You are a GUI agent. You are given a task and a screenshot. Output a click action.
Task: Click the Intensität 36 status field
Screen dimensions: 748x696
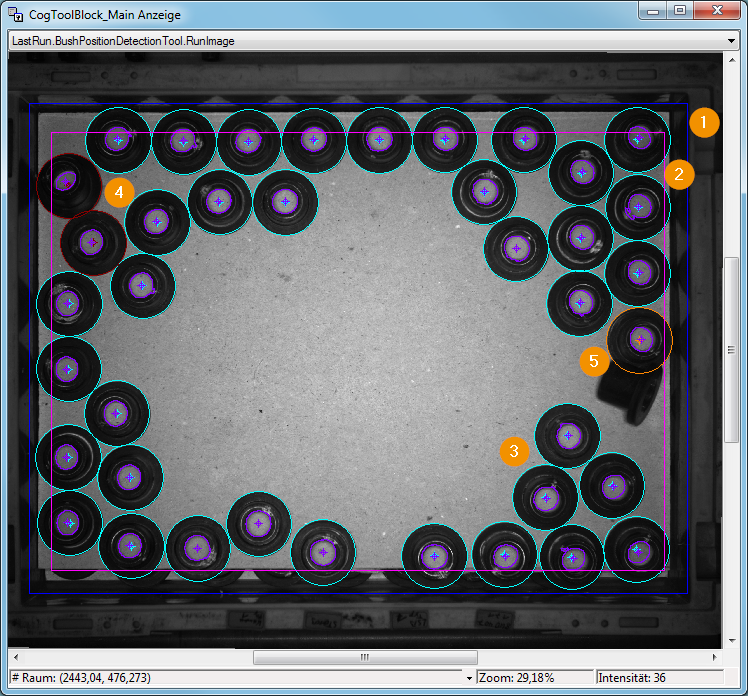click(660, 678)
